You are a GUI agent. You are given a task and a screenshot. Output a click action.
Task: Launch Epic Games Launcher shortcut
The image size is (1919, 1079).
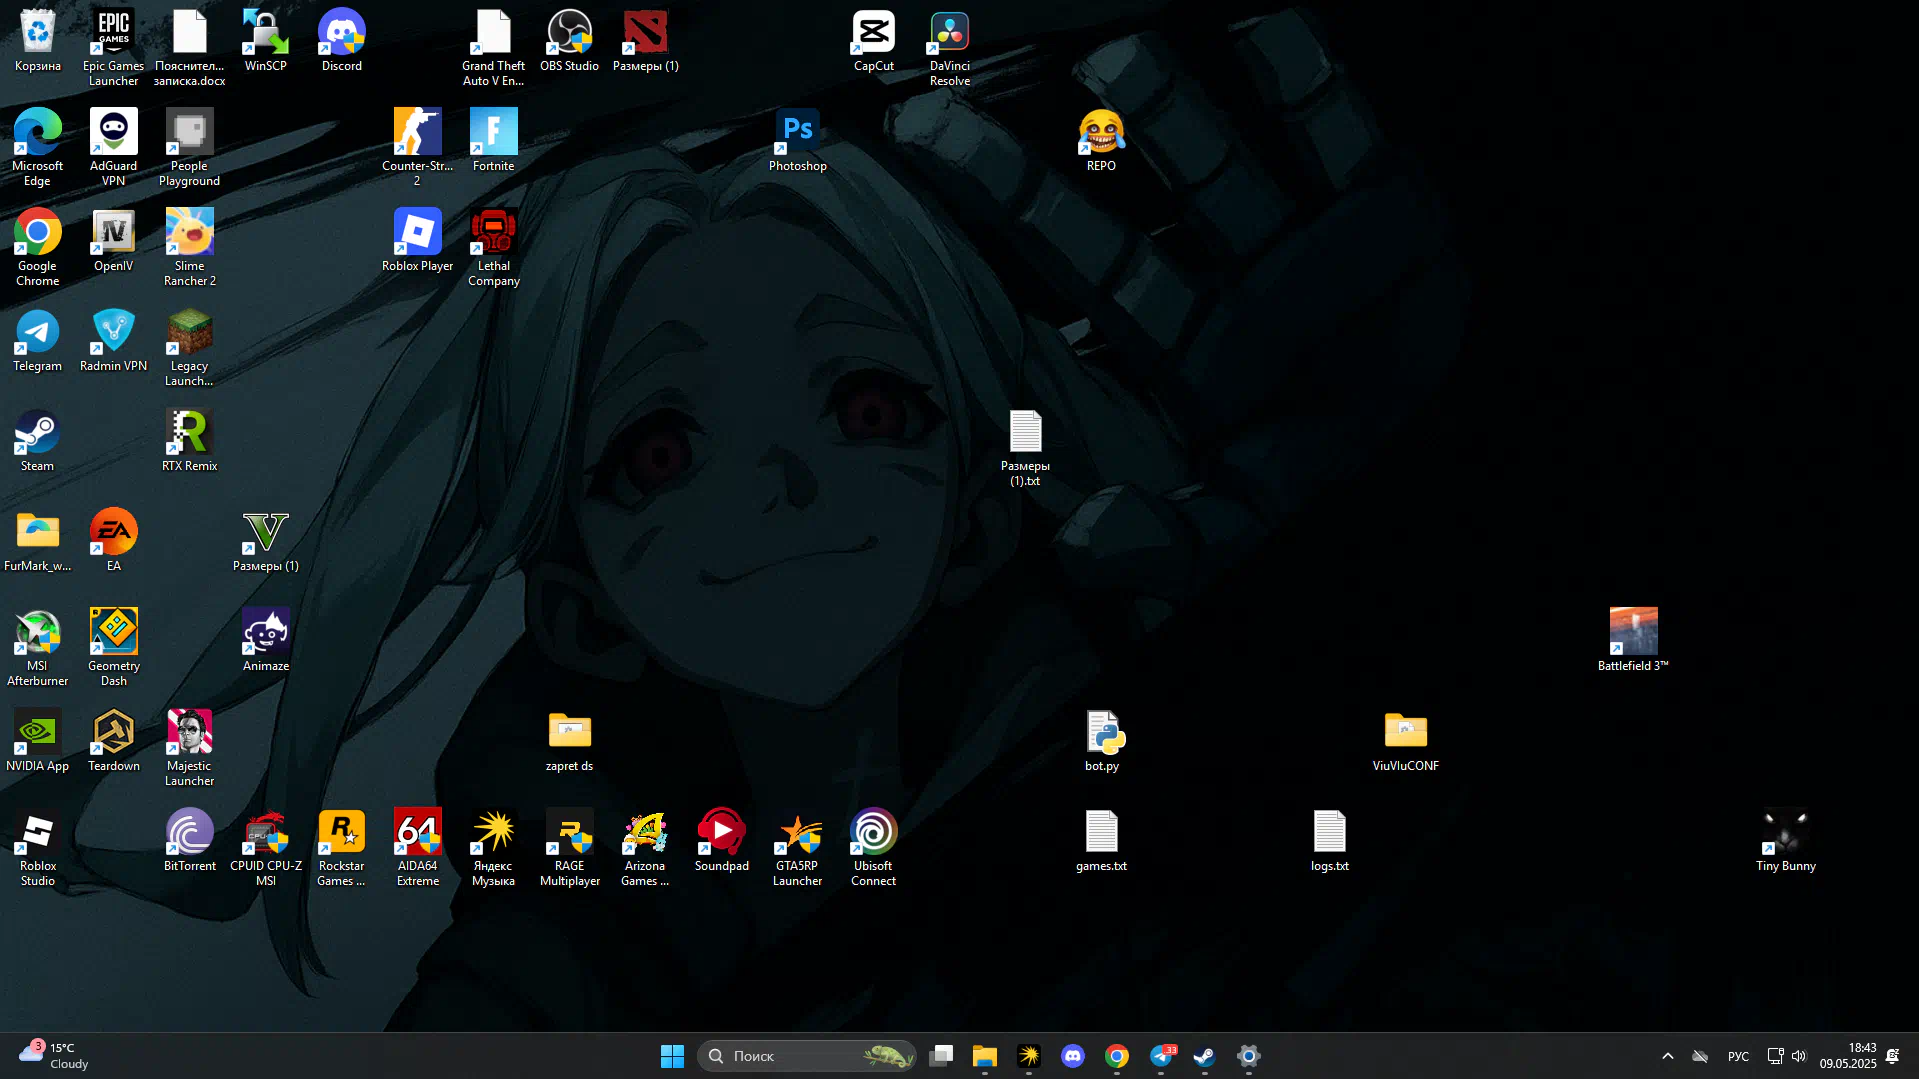point(114,48)
